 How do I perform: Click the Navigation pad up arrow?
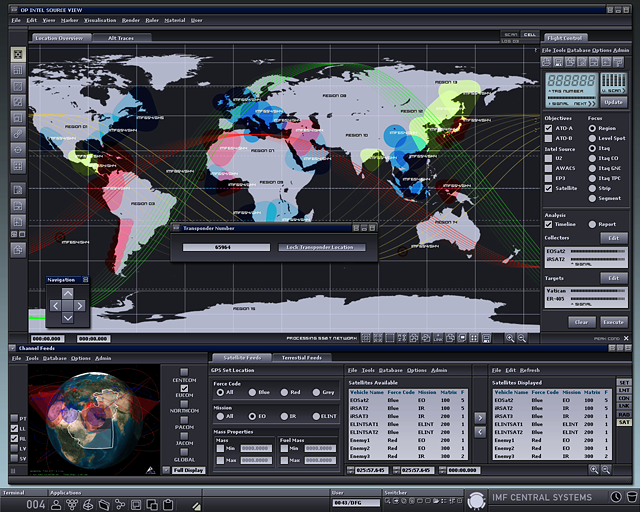67,293
